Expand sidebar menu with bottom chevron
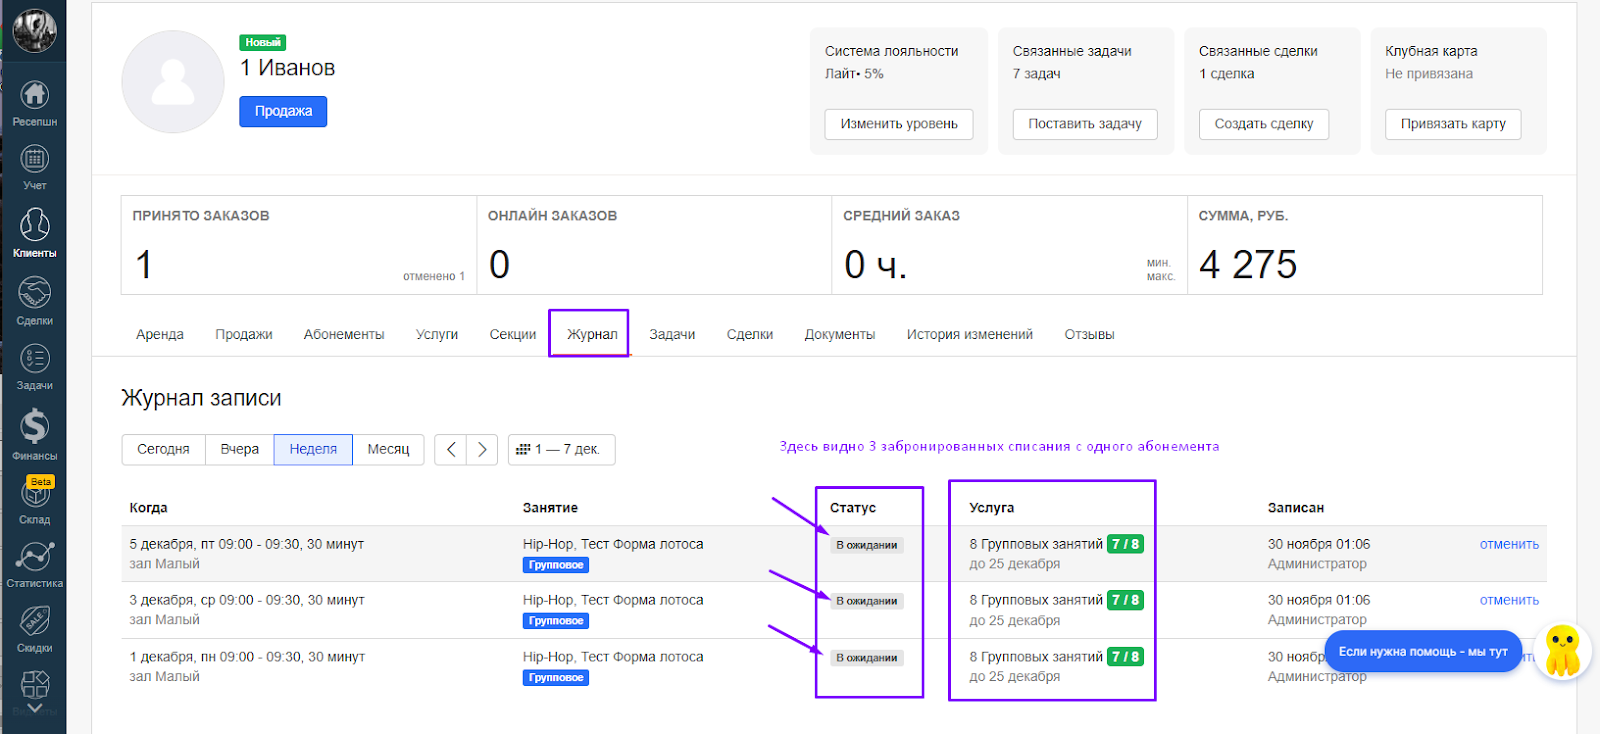The image size is (1600, 734). (x=34, y=708)
